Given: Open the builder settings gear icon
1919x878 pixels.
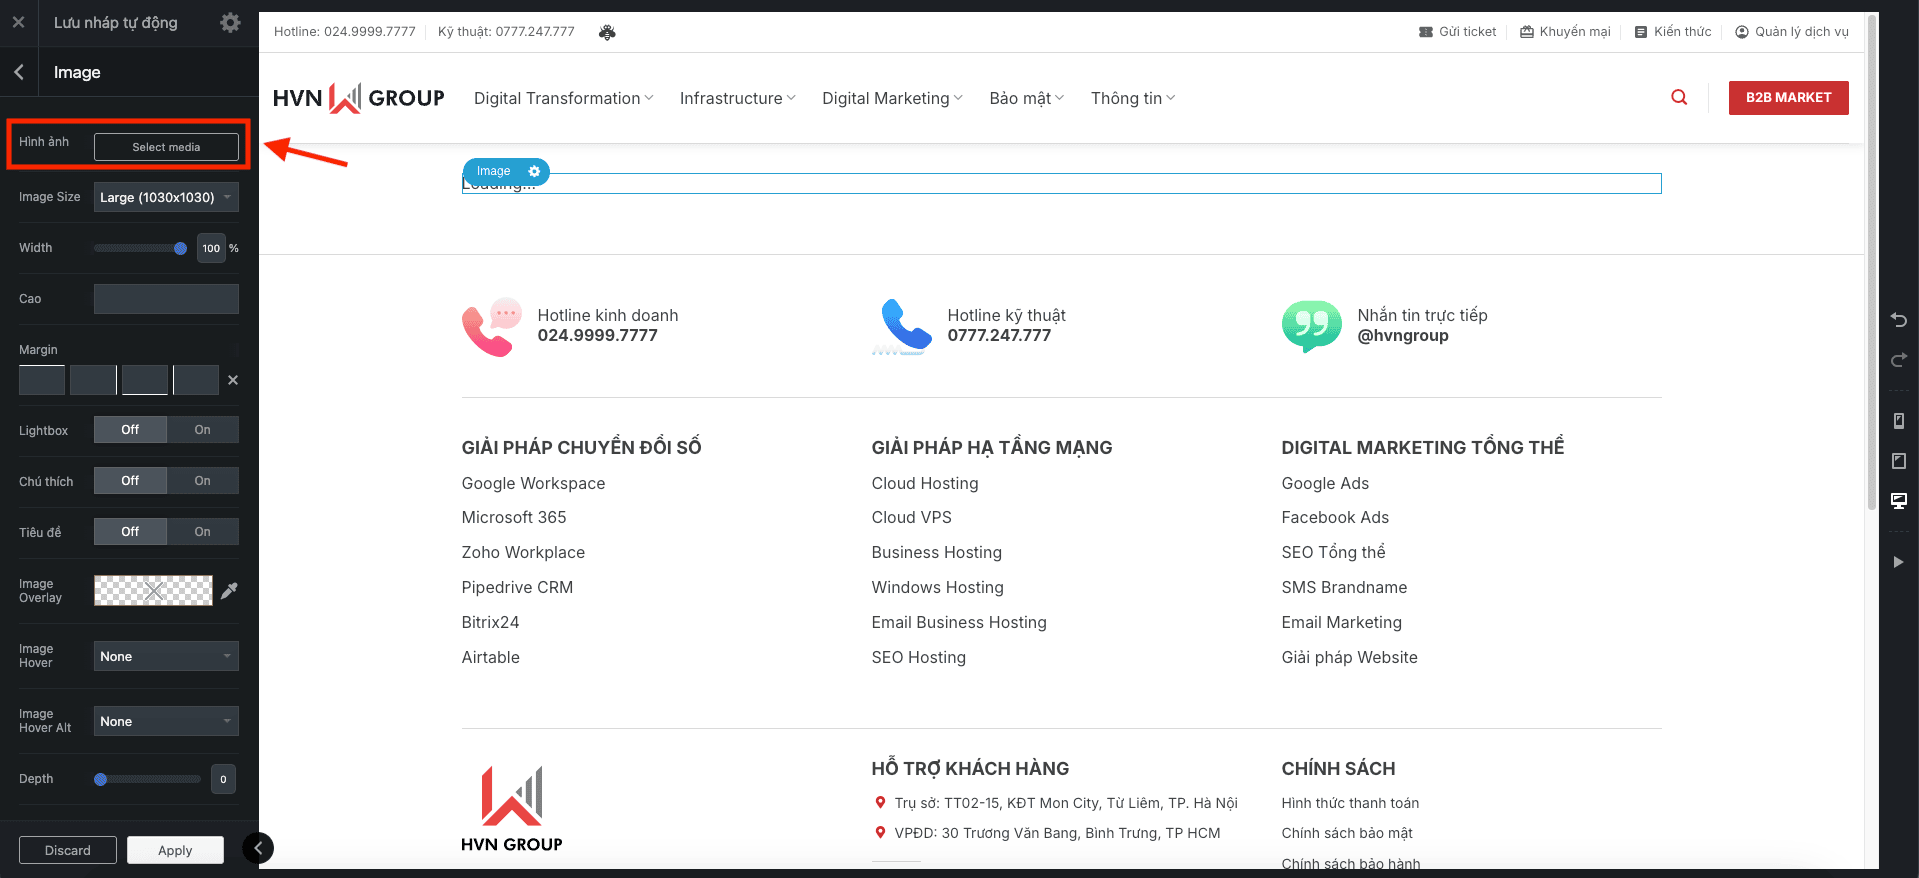Looking at the screenshot, I should pyautogui.click(x=230, y=22).
